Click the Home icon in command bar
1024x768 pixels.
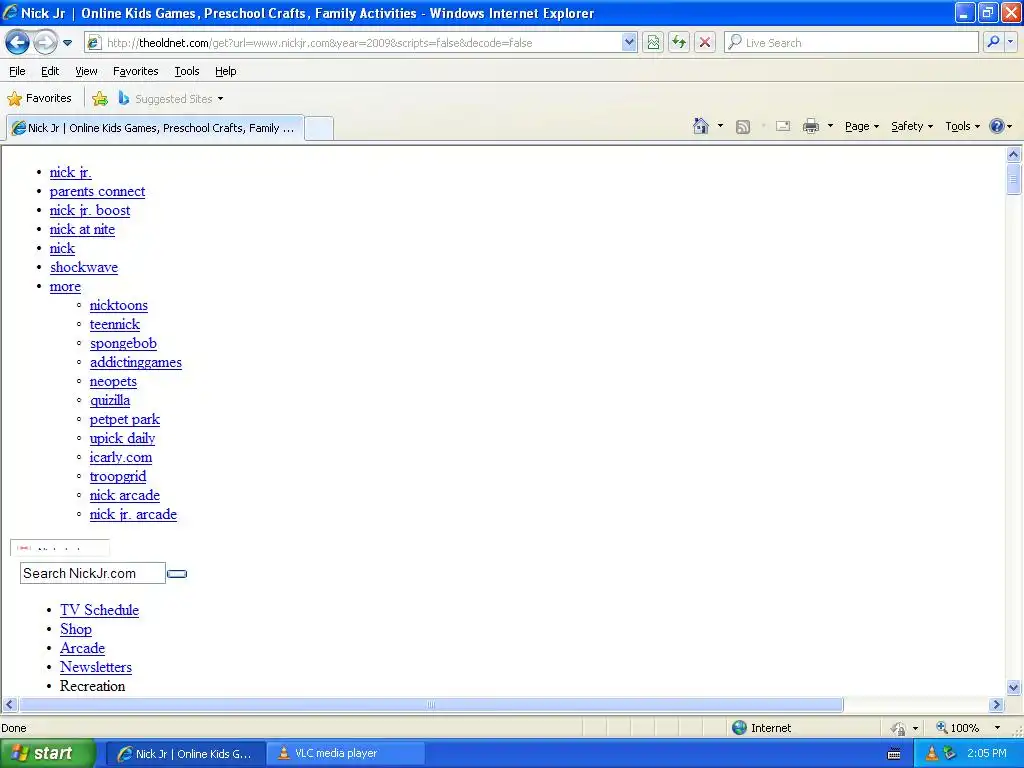point(701,126)
